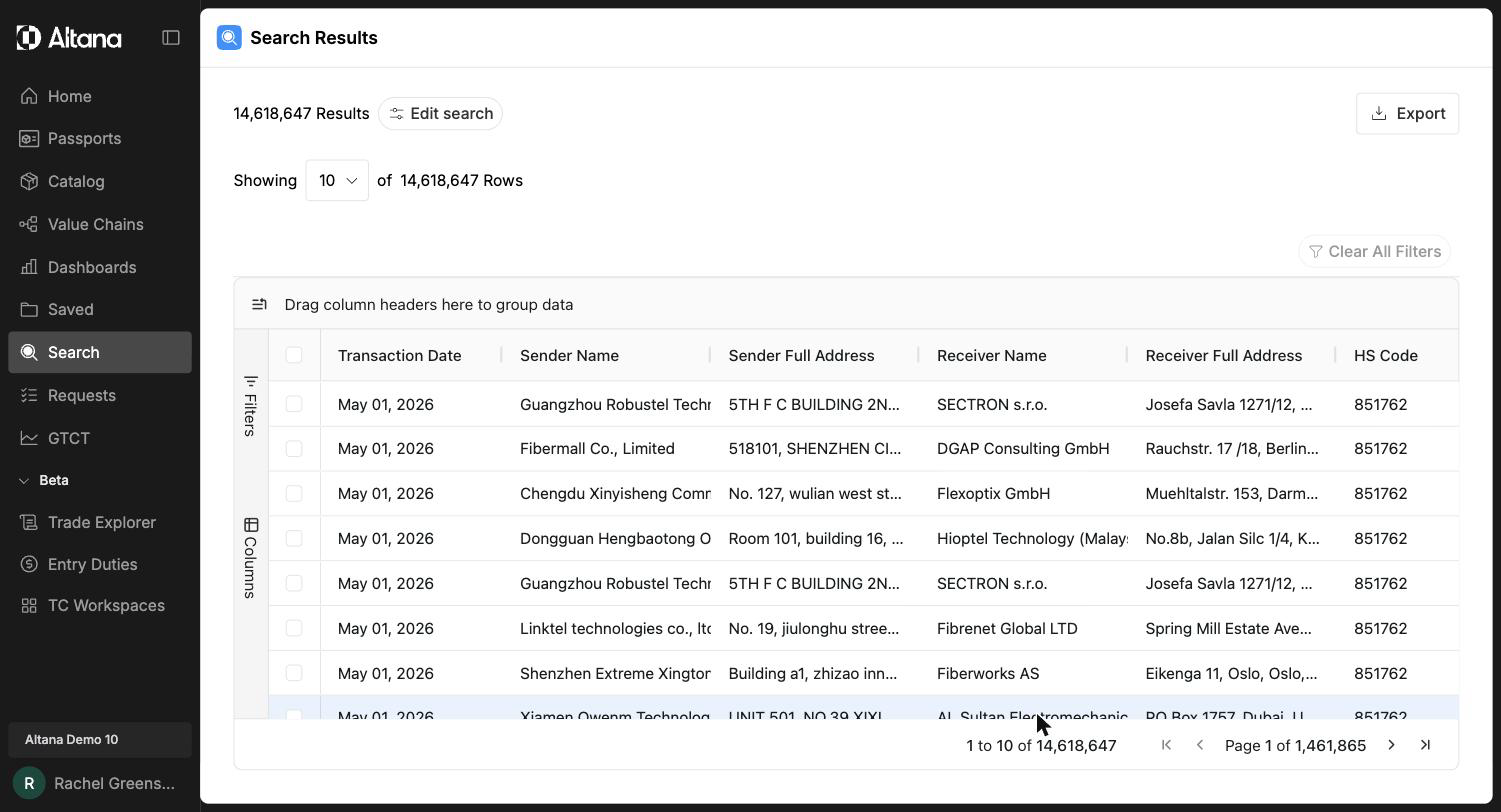Open TC Workspaces
1501x812 pixels.
click(x=100, y=606)
